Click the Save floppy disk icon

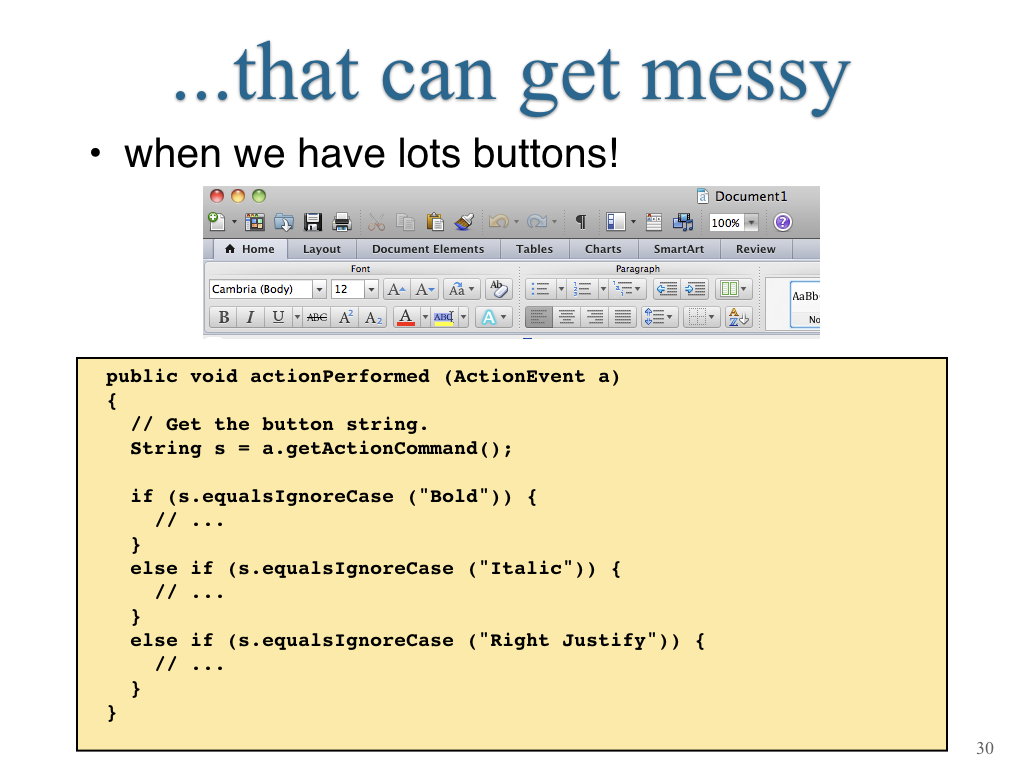pos(313,223)
